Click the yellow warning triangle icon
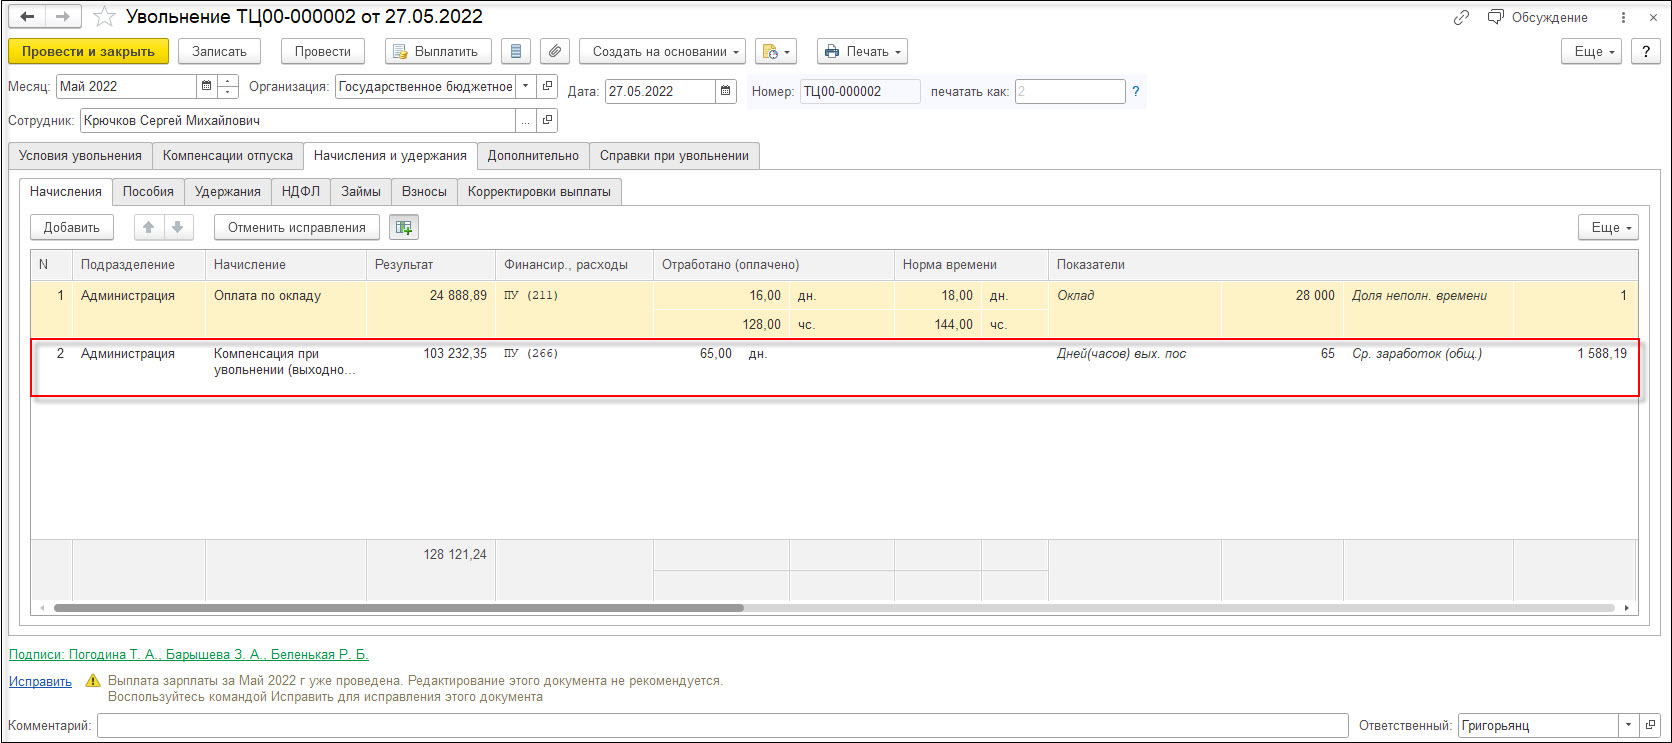1672x743 pixels. [93, 681]
